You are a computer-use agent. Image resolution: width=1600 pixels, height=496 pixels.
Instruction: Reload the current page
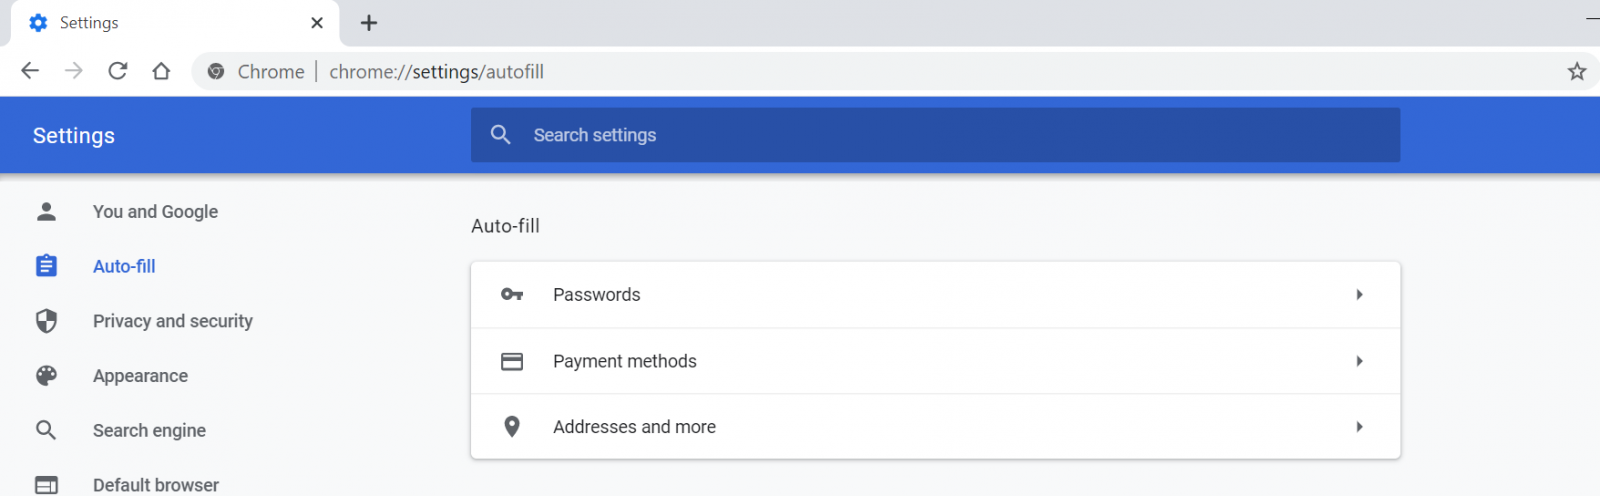coord(118,71)
